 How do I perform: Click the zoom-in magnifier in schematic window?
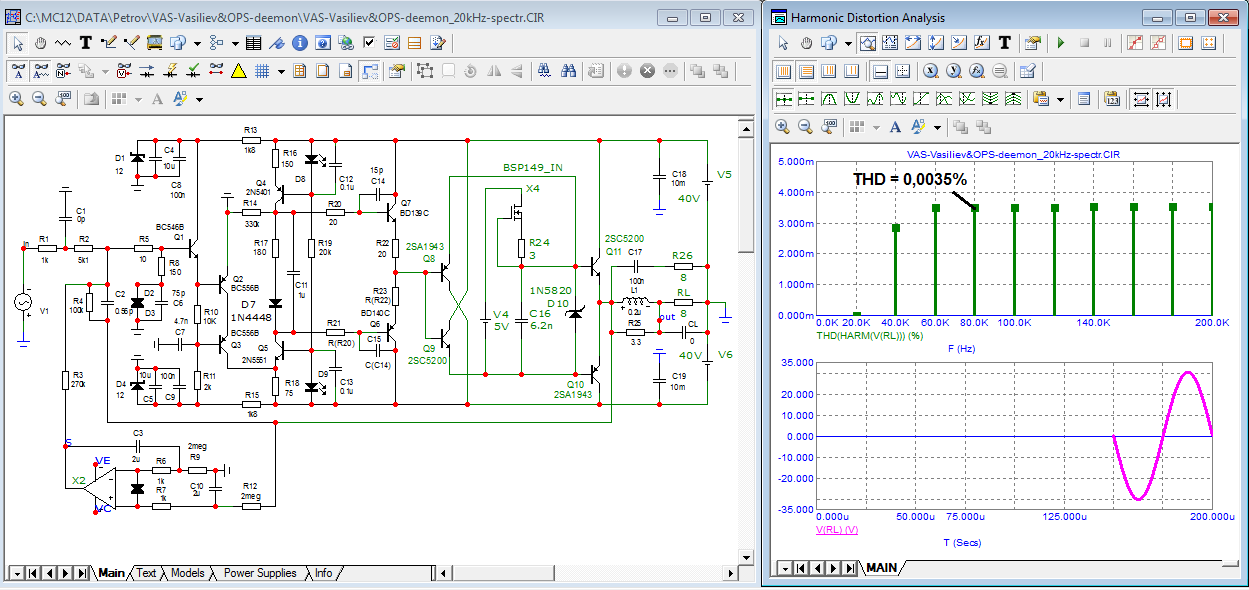(17, 99)
